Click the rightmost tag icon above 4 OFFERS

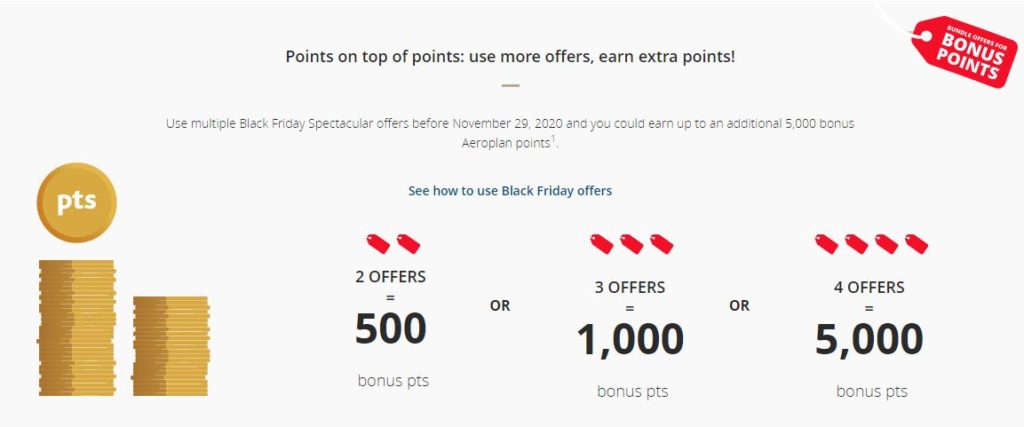coord(916,243)
